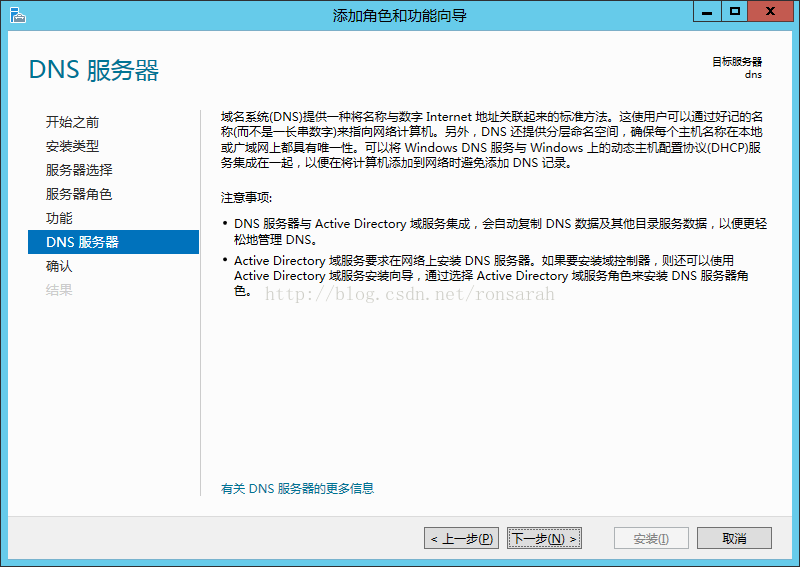Screen dimensions: 800x567
Task: Click the 上一步(P) button
Action: click(x=461, y=538)
